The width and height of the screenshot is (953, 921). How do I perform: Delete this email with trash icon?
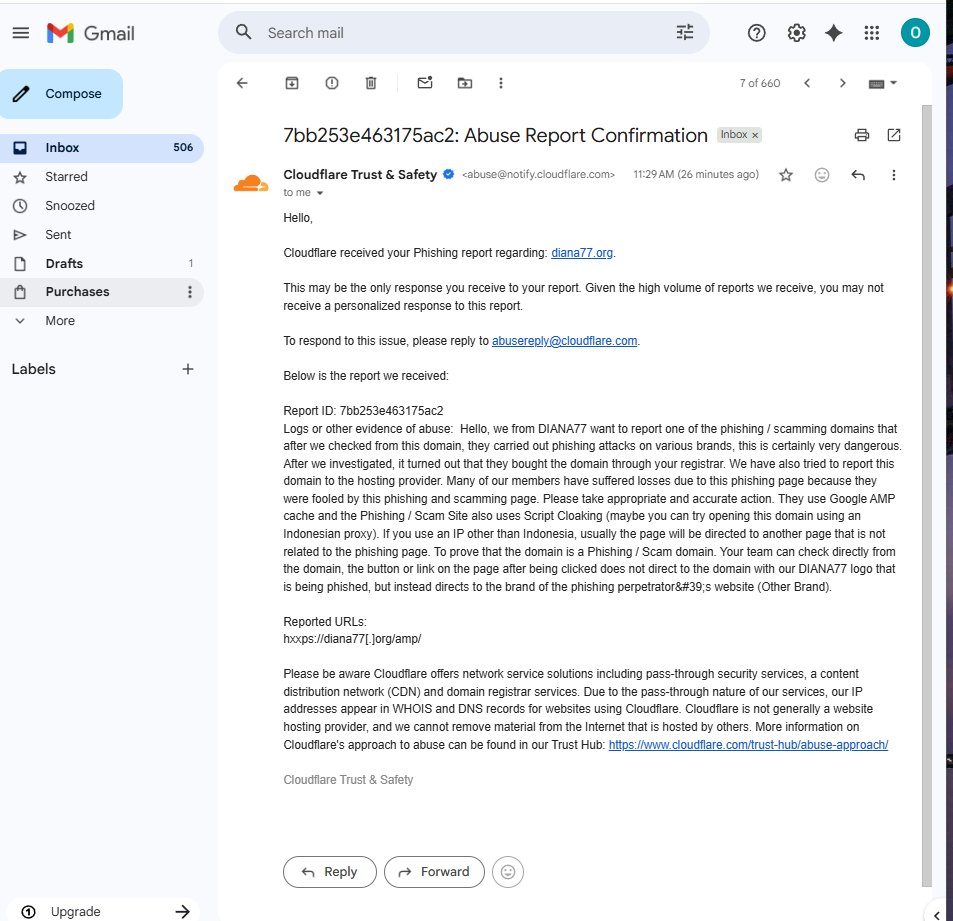pyautogui.click(x=371, y=83)
